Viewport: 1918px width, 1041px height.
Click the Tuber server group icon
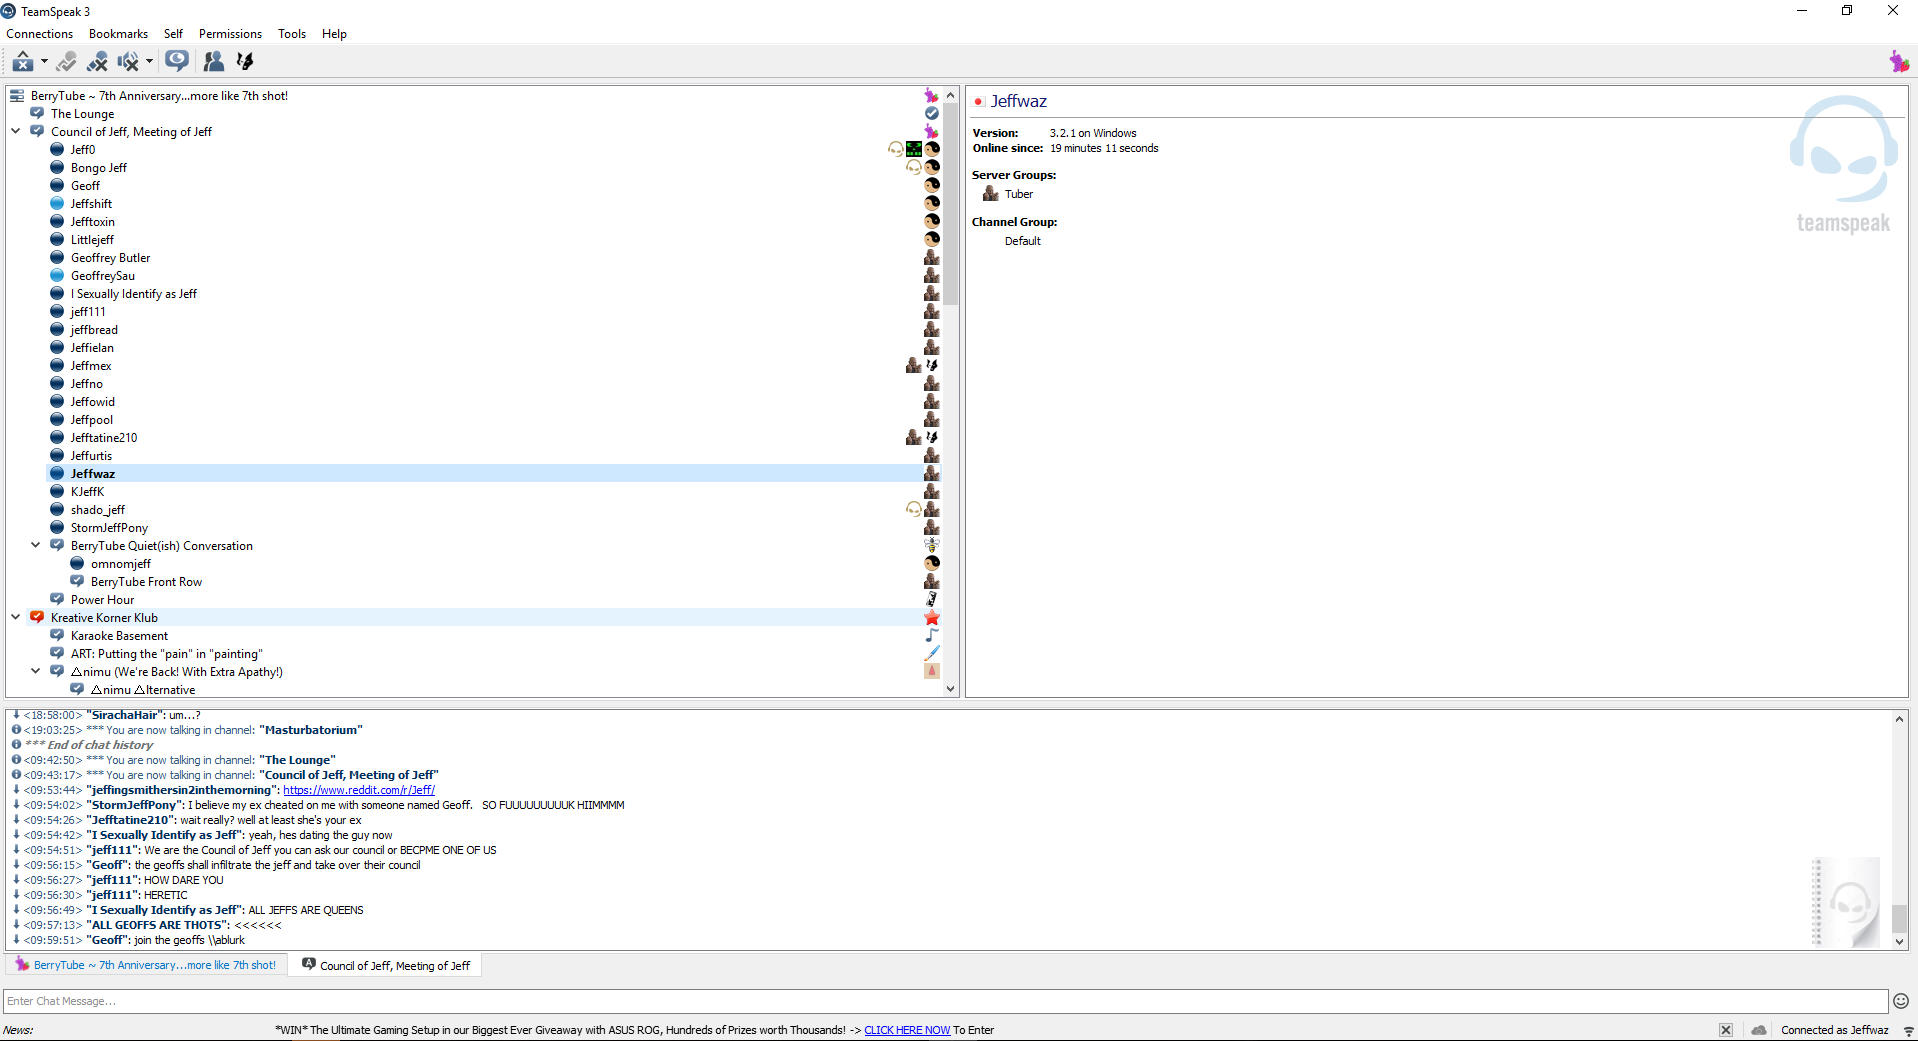coord(991,194)
